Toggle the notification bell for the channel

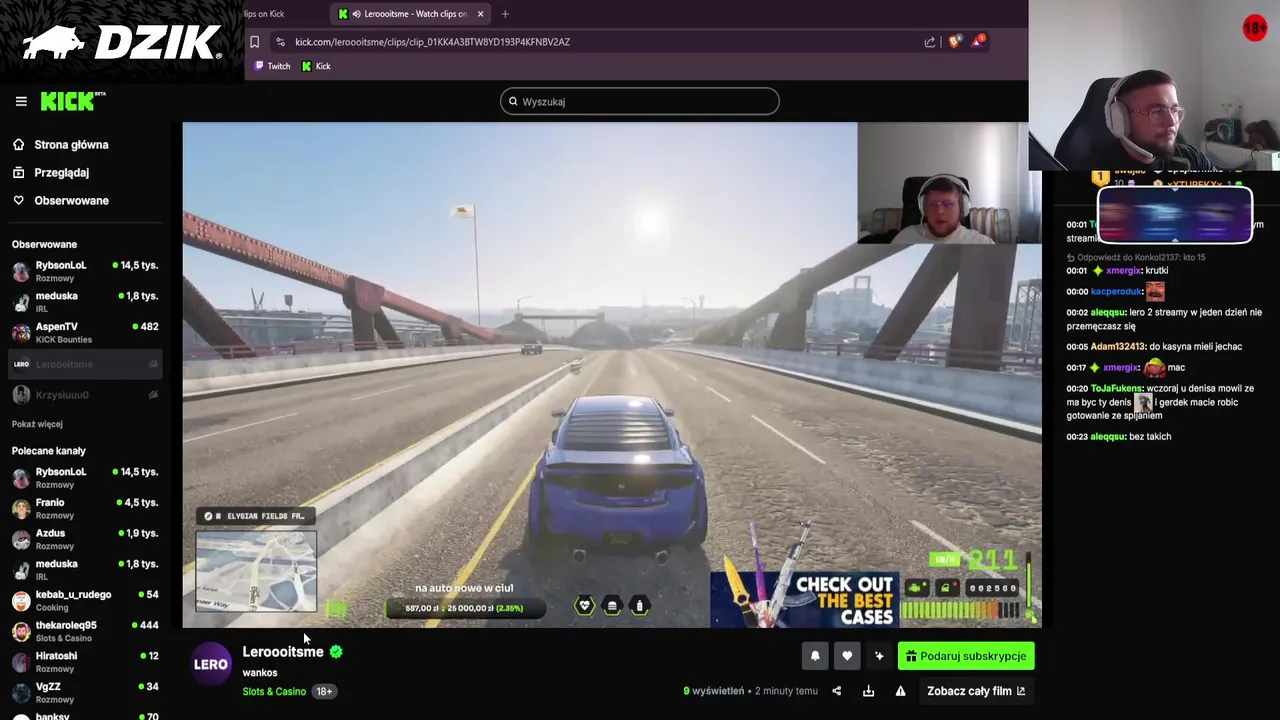click(x=815, y=656)
